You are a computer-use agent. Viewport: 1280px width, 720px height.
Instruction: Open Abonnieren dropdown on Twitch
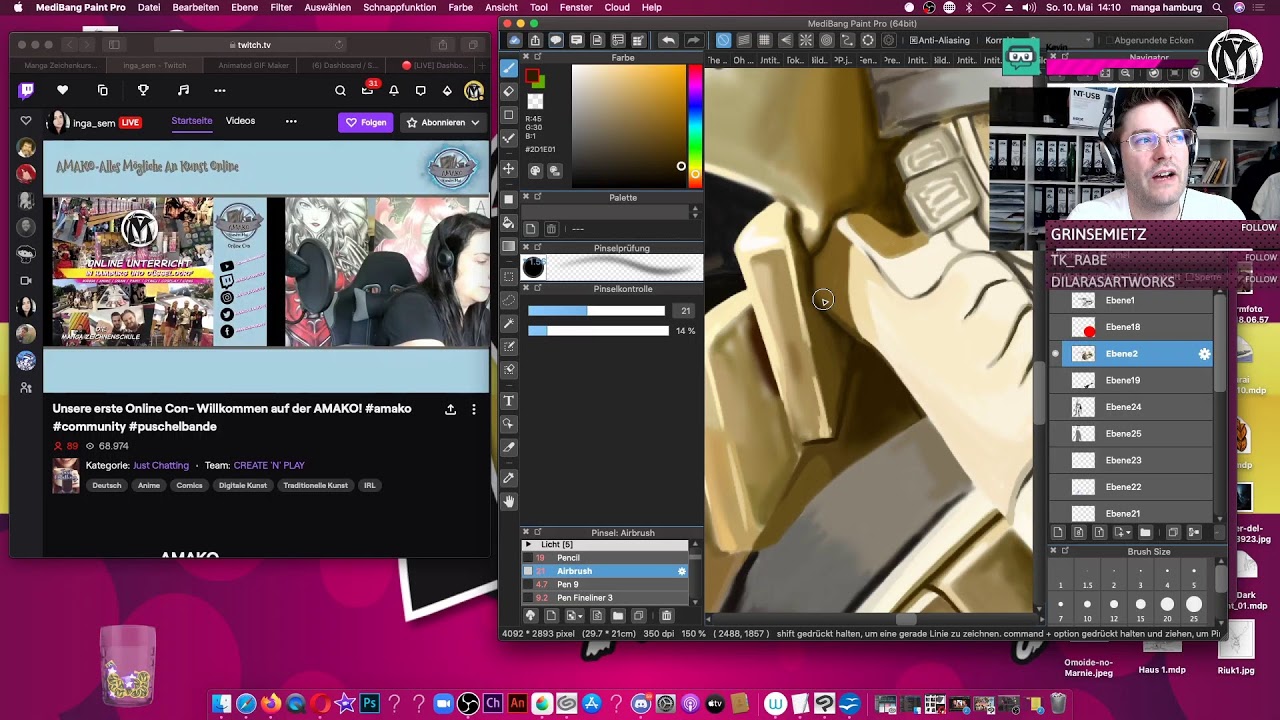click(475, 123)
